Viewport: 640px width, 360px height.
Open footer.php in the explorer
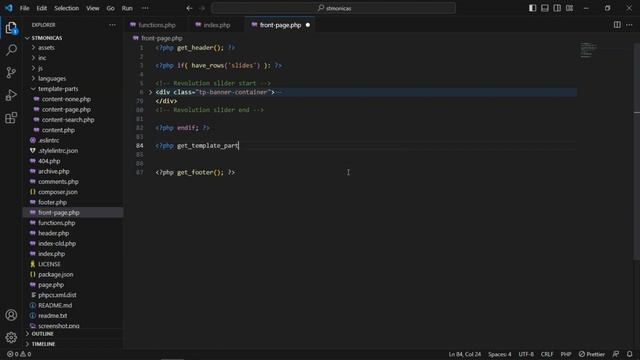point(52,202)
